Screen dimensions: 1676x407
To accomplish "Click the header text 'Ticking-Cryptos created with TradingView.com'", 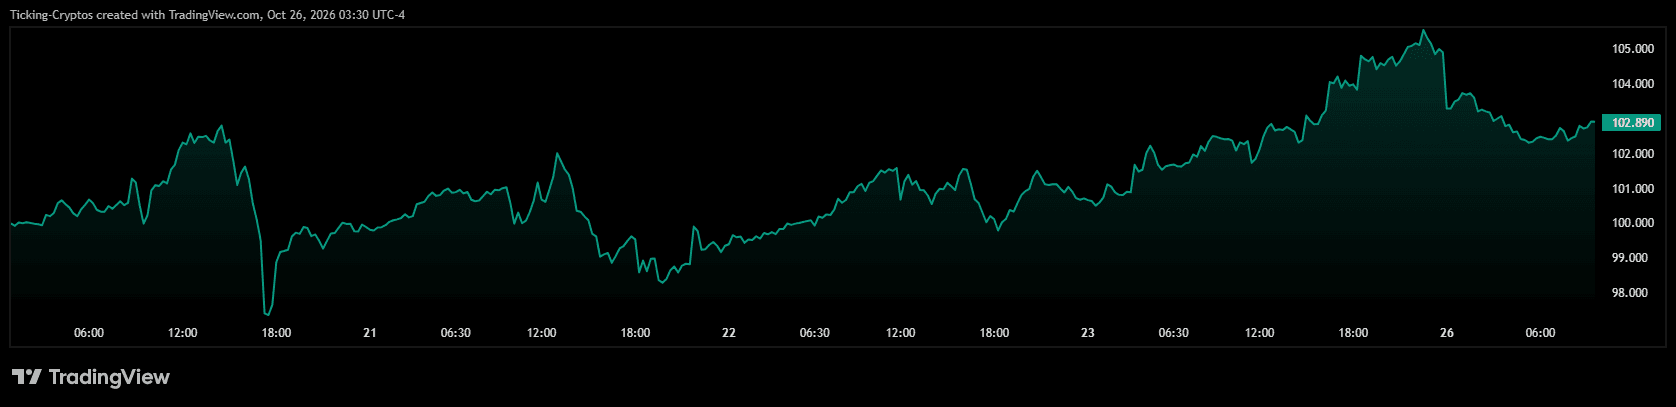I will tap(136, 15).
